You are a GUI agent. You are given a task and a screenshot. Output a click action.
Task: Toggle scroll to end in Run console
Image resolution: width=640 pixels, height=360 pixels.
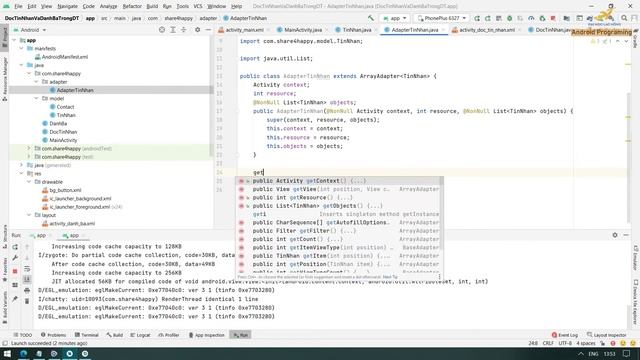(27, 279)
